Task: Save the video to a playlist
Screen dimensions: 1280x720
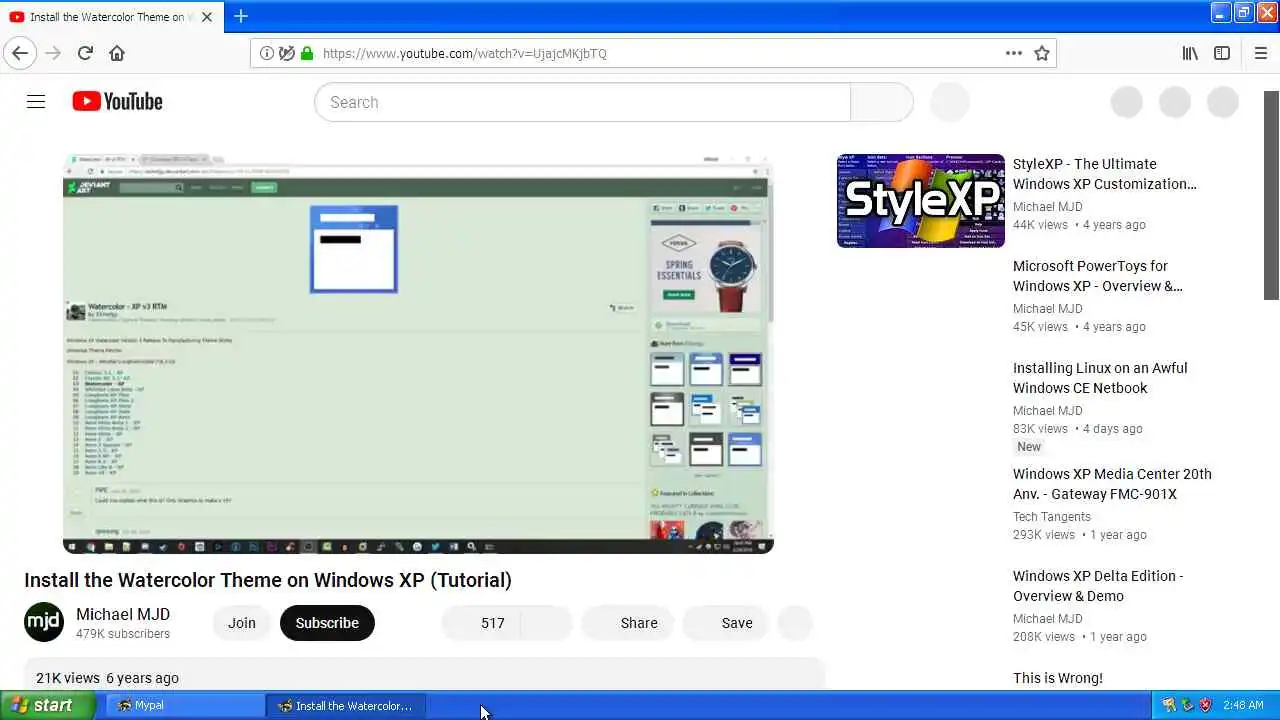Action: coord(726,623)
